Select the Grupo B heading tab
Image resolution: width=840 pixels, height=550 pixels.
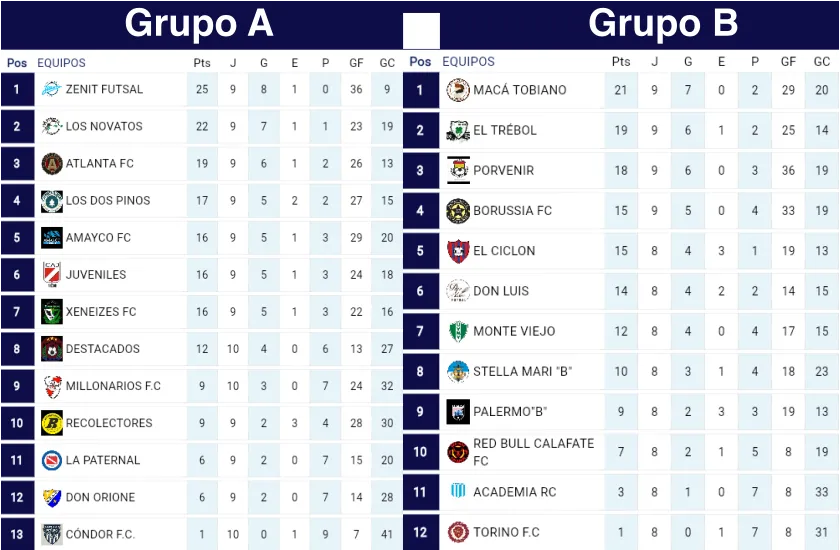(663, 22)
